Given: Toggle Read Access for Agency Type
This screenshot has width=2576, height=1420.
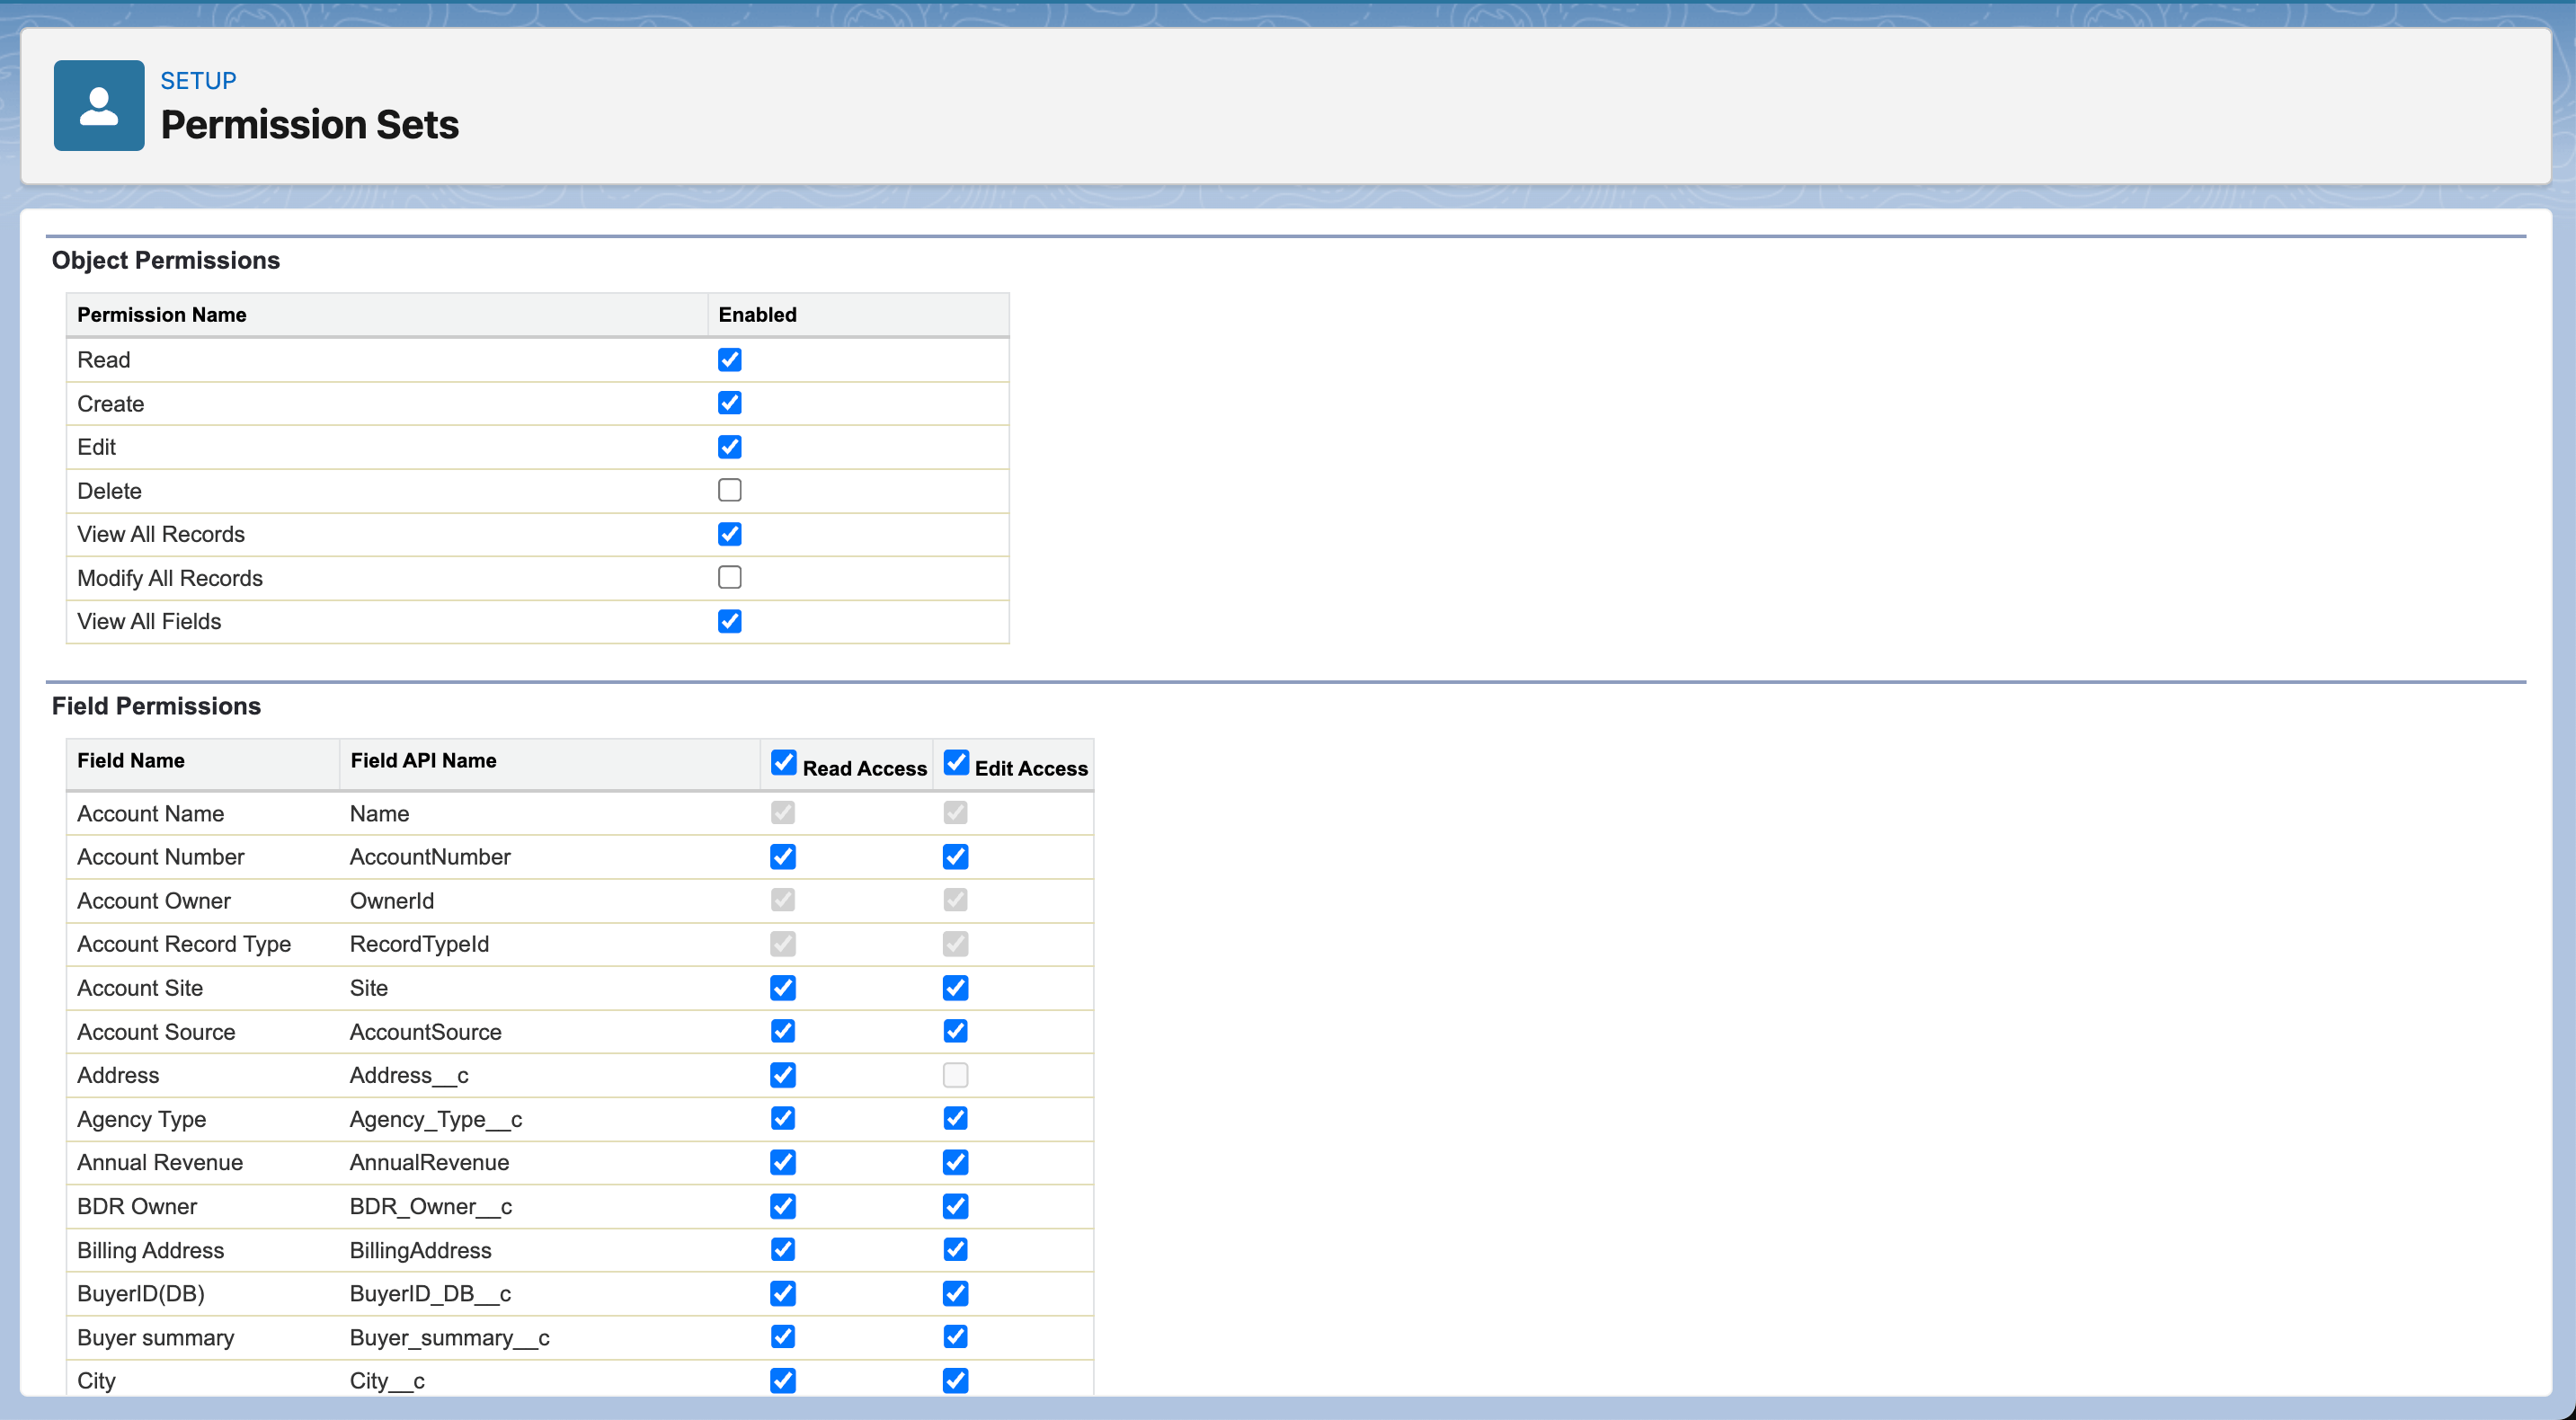Looking at the screenshot, I should tap(783, 1118).
